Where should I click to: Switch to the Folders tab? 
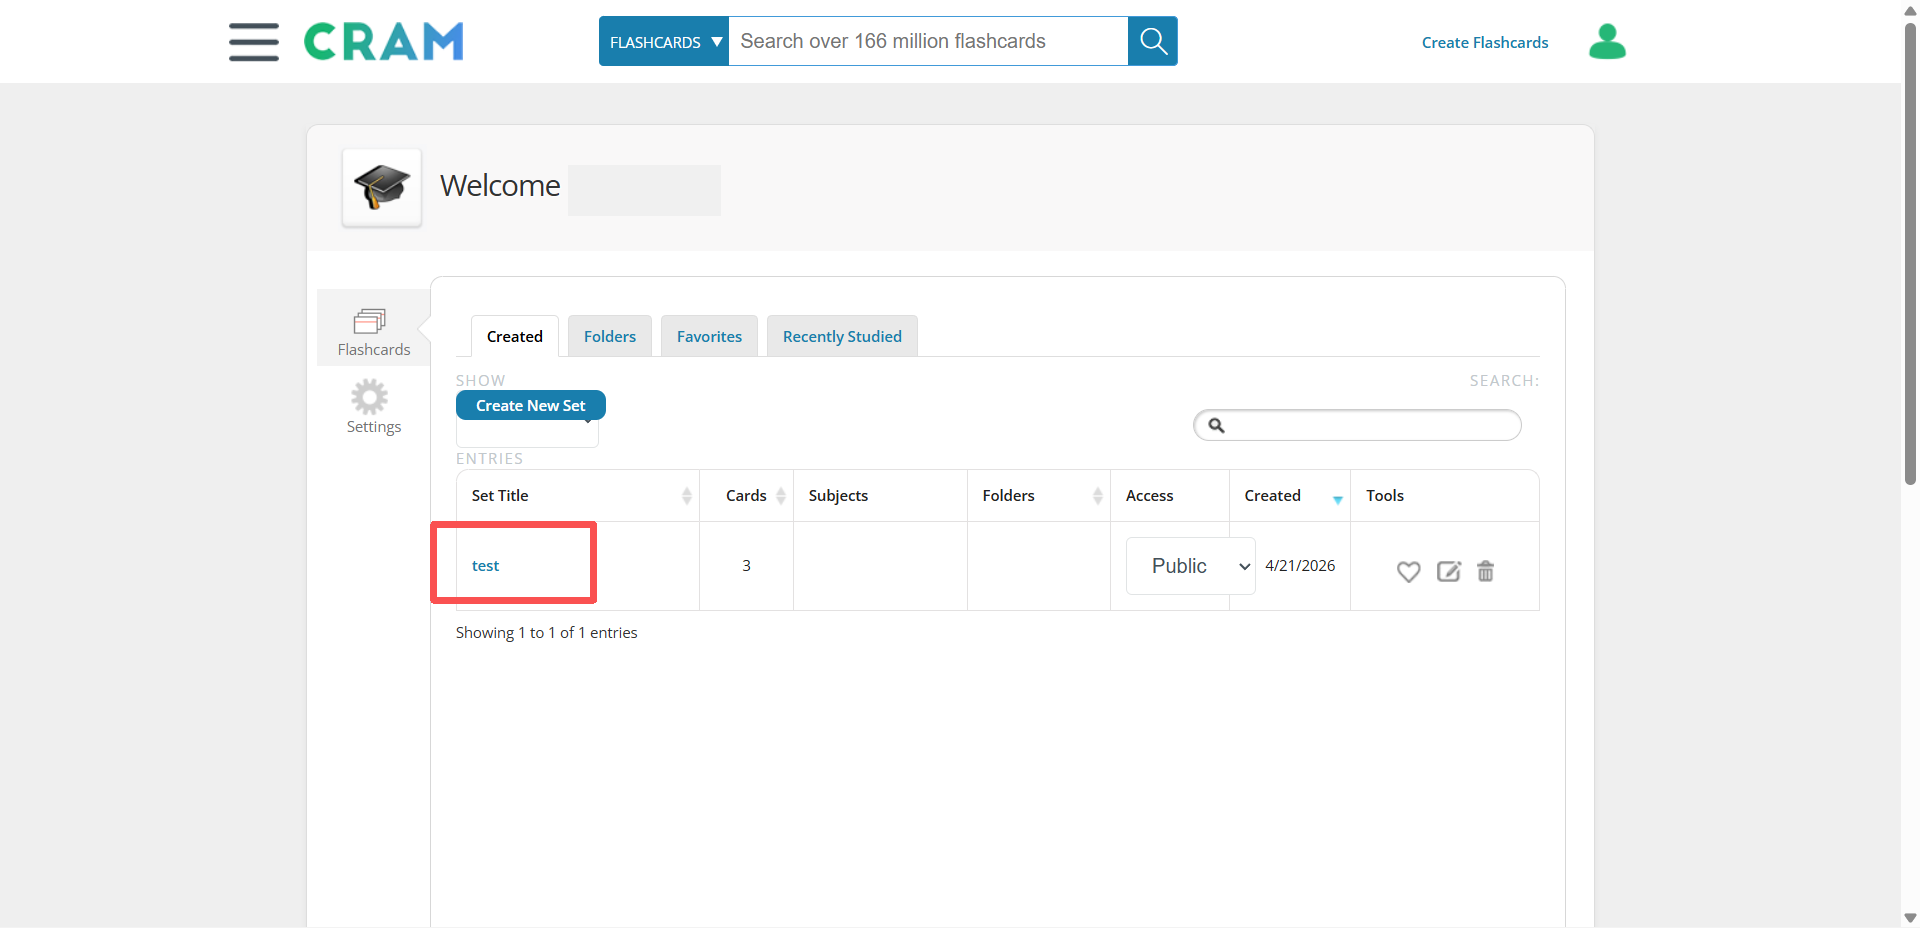point(609,336)
